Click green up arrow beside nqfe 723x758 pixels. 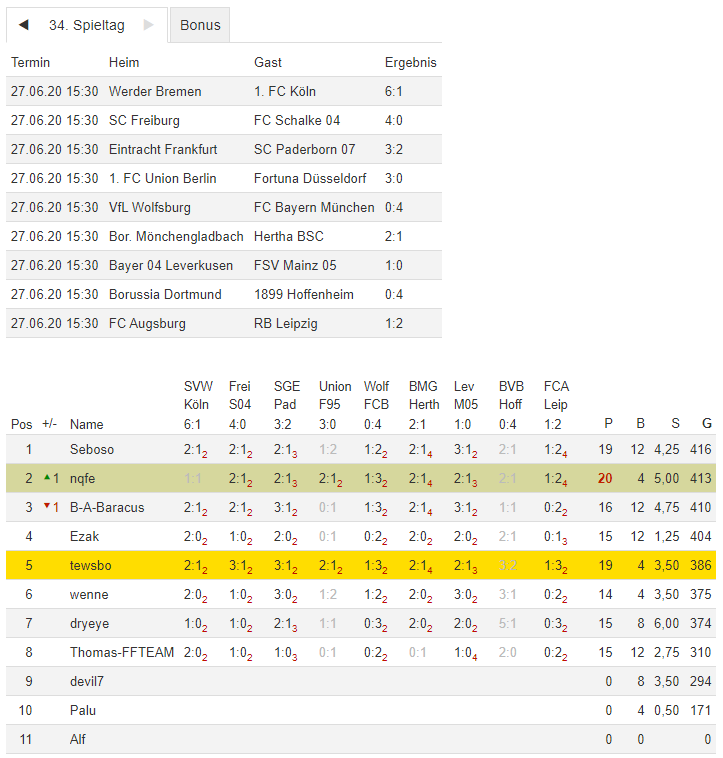pos(47,477)
